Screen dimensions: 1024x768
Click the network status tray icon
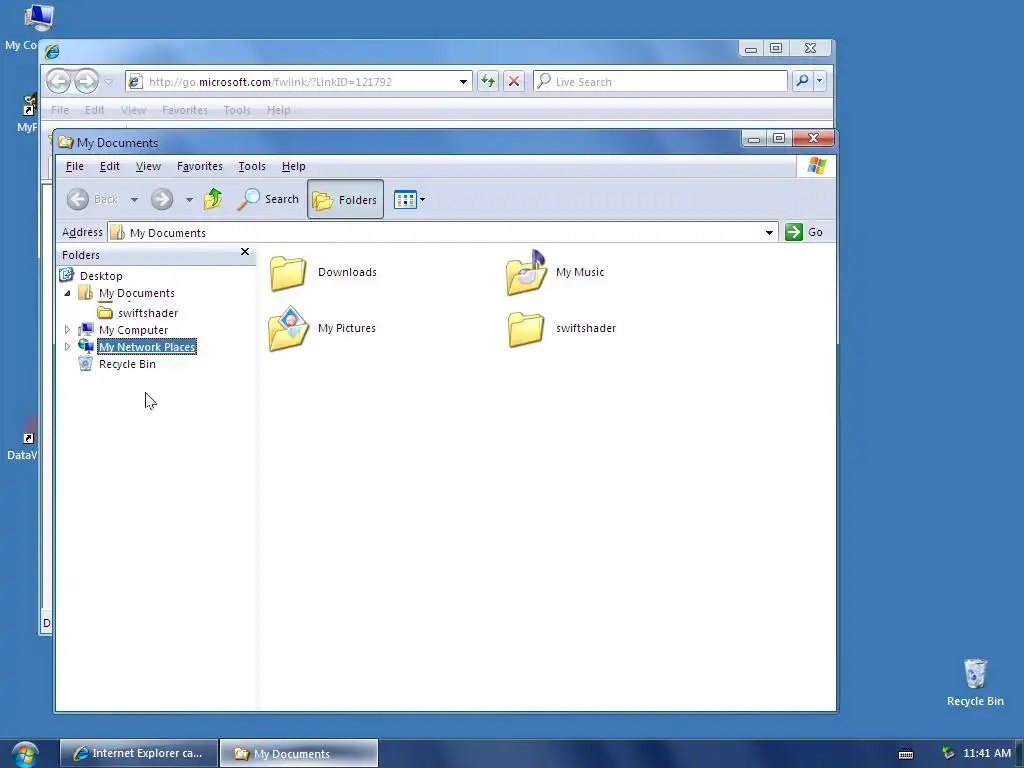point(948,754)
